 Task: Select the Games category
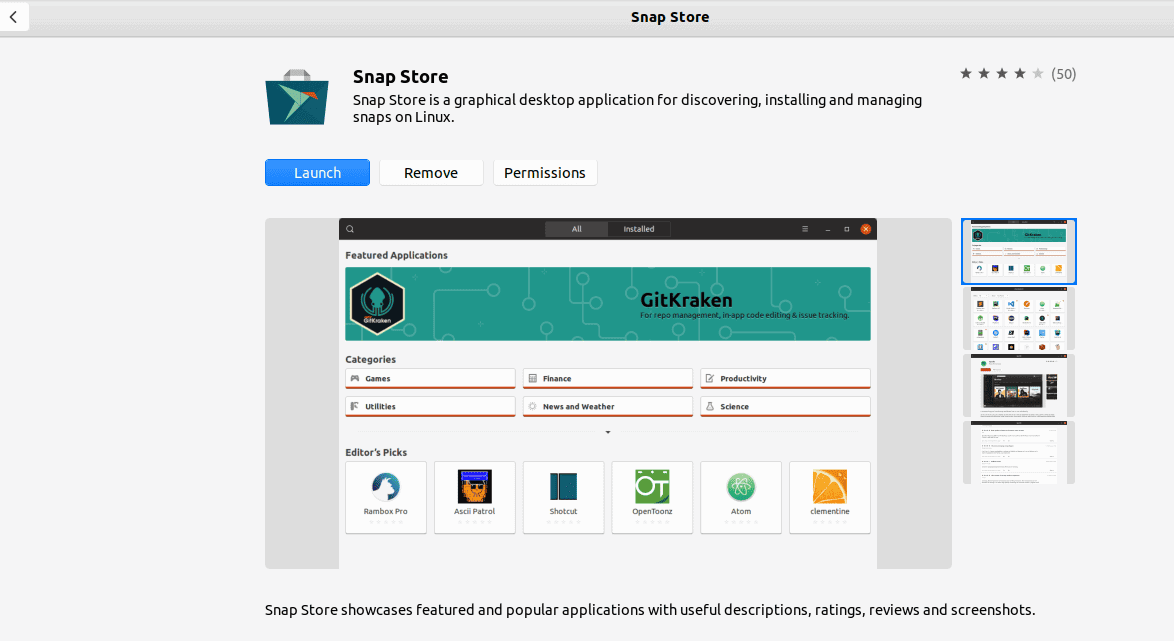pos(431,379)
